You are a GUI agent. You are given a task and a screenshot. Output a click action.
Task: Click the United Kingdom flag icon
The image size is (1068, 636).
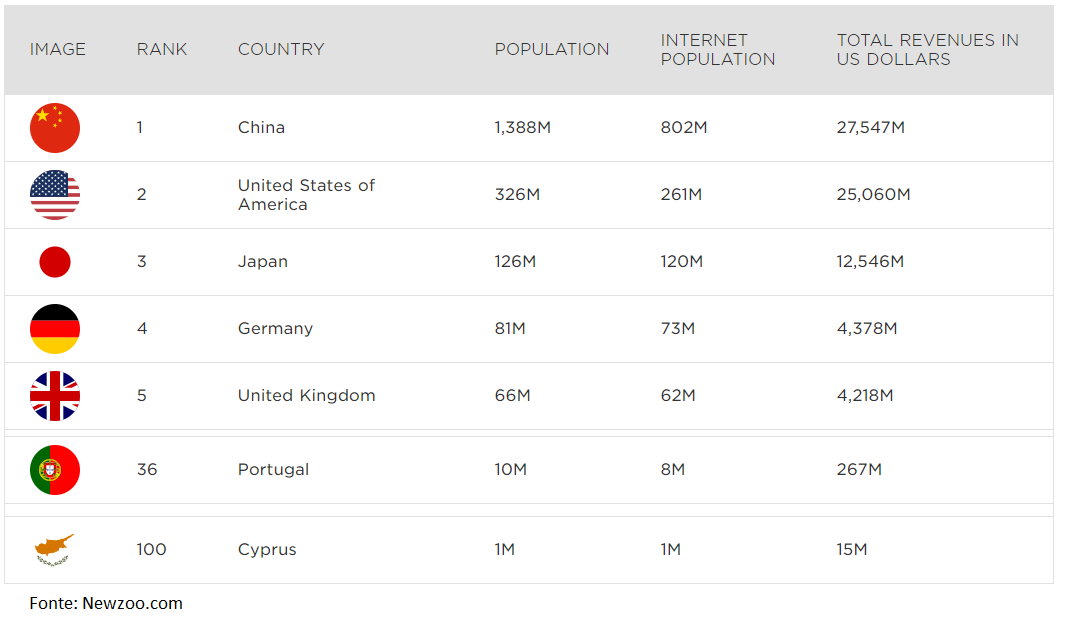tap(55, 396)
